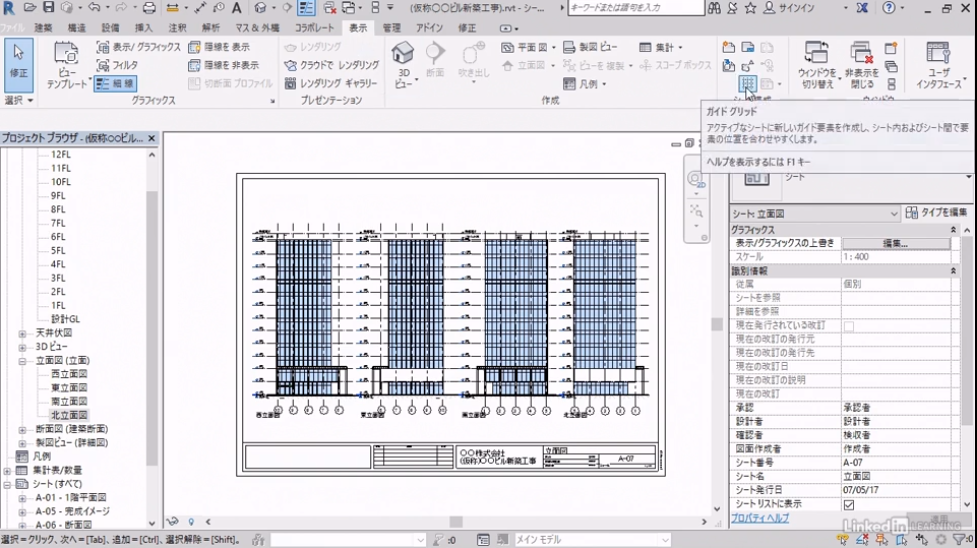Expand the 断面図 (建築断面) tree node
Screen dimensions: 977x548
point(22,430)
